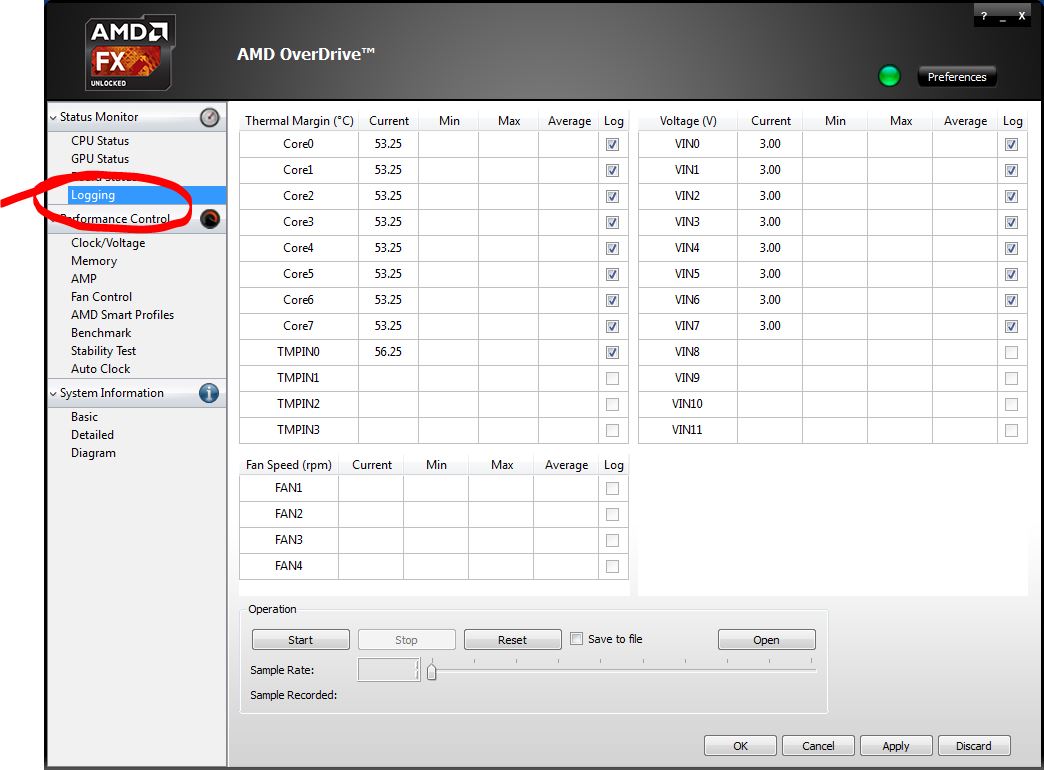This screenshot has height=770, width=1044.
Task: Open the Auto Clock page
Action: click(101, 369)
